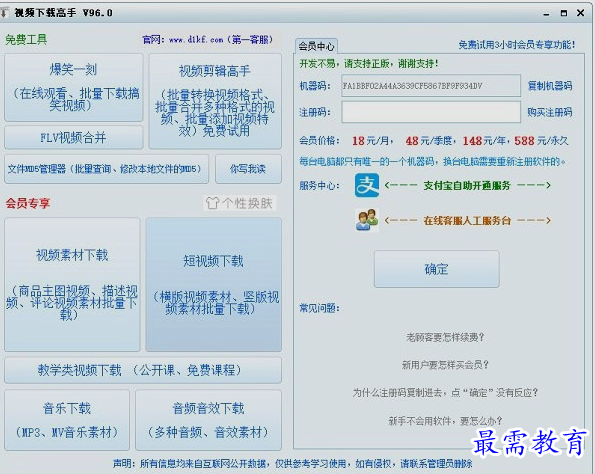Open the 个性换肤 skin changer
The width and height of the screenshot is (595, 474).
pos(239,203)
